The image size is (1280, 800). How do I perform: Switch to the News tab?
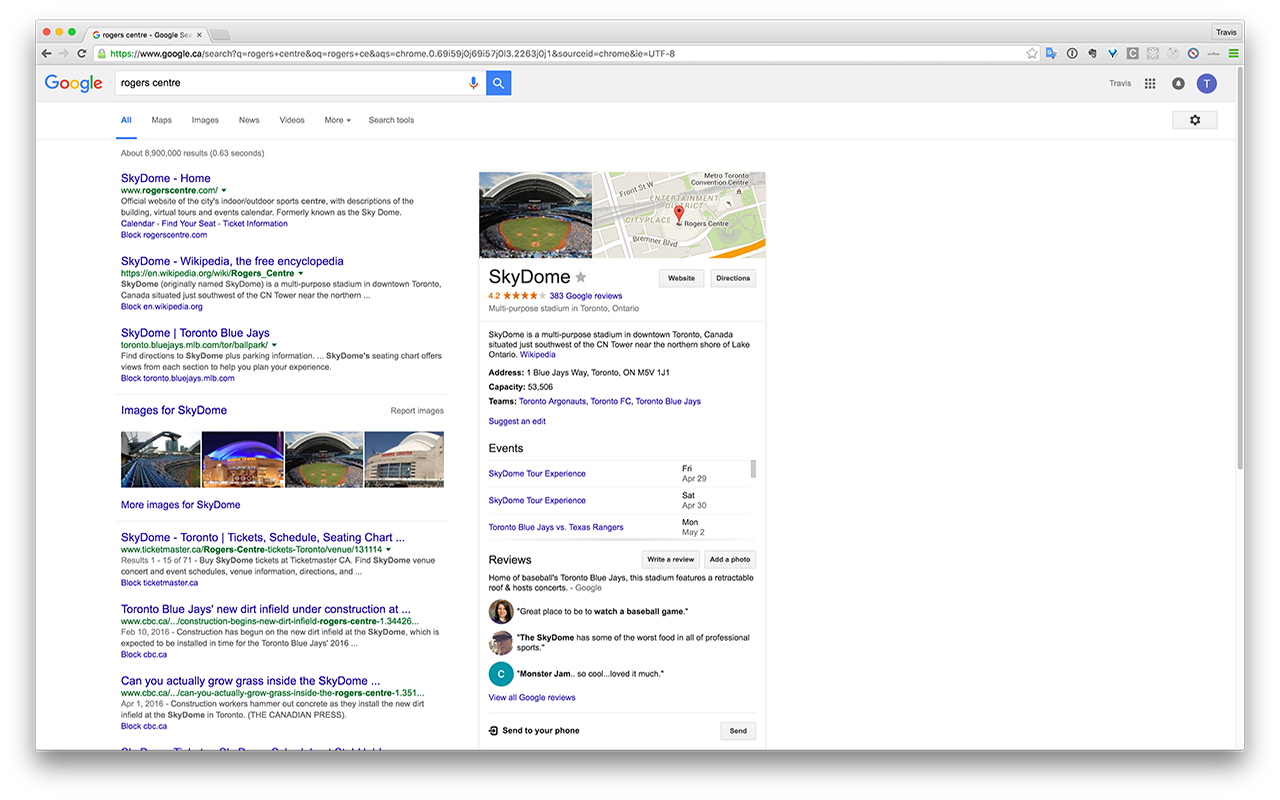[249, 120]
